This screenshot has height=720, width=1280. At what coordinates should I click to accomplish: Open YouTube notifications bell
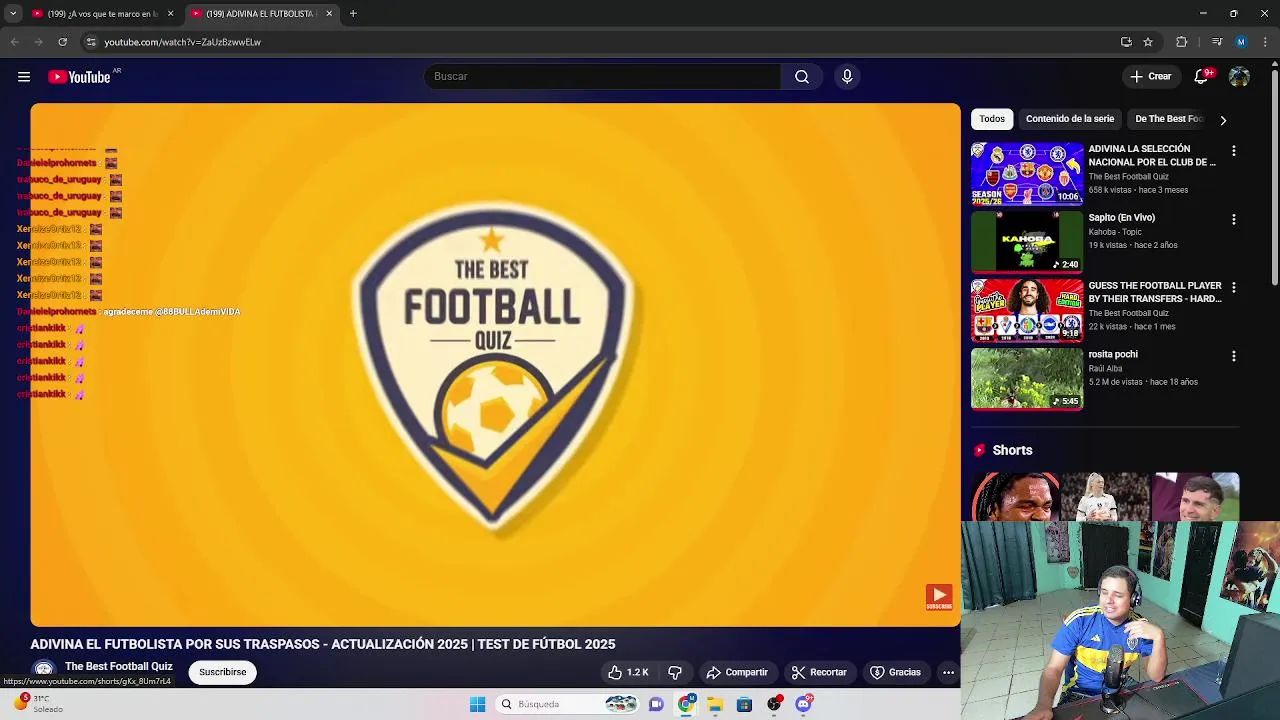click(1202, 77)
